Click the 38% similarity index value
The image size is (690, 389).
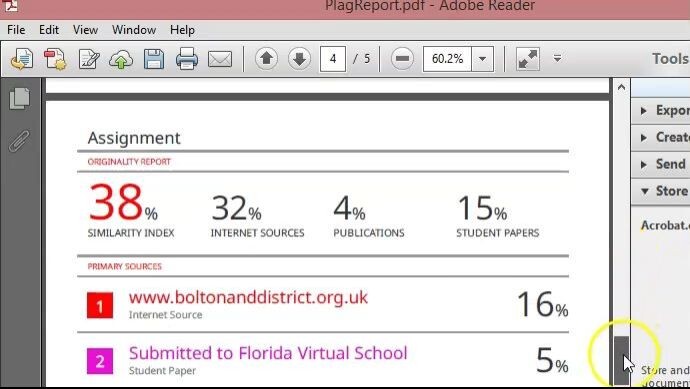tap(123, 202)
